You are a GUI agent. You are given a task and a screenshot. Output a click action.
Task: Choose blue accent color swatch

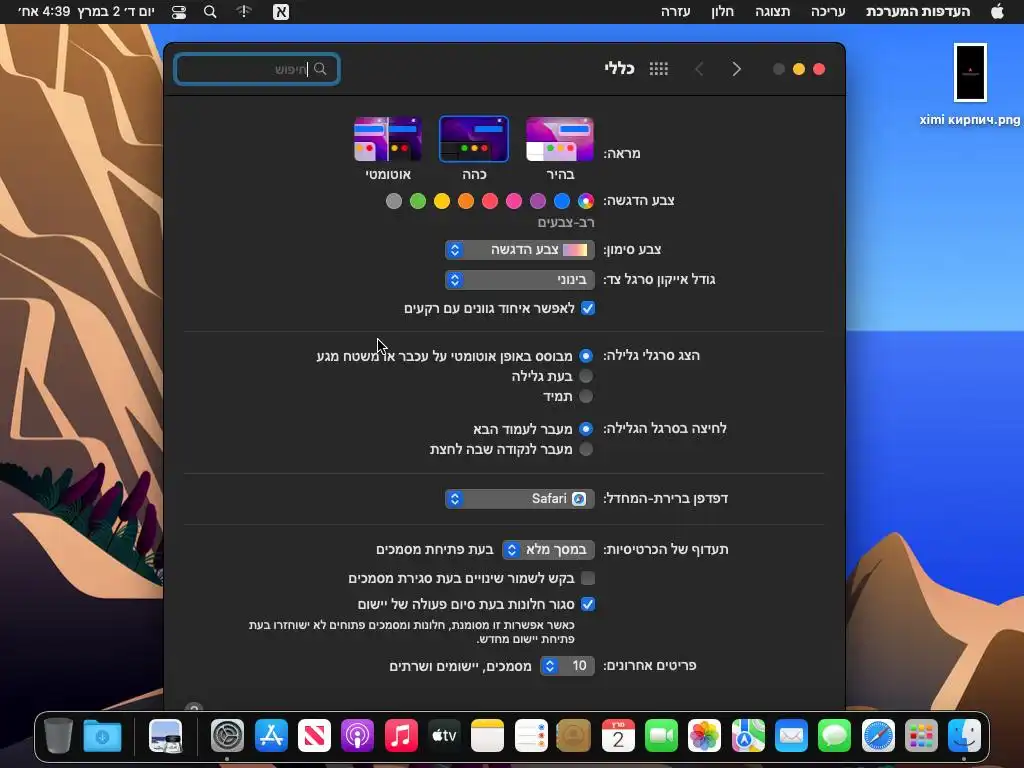(x=562, y=201)
